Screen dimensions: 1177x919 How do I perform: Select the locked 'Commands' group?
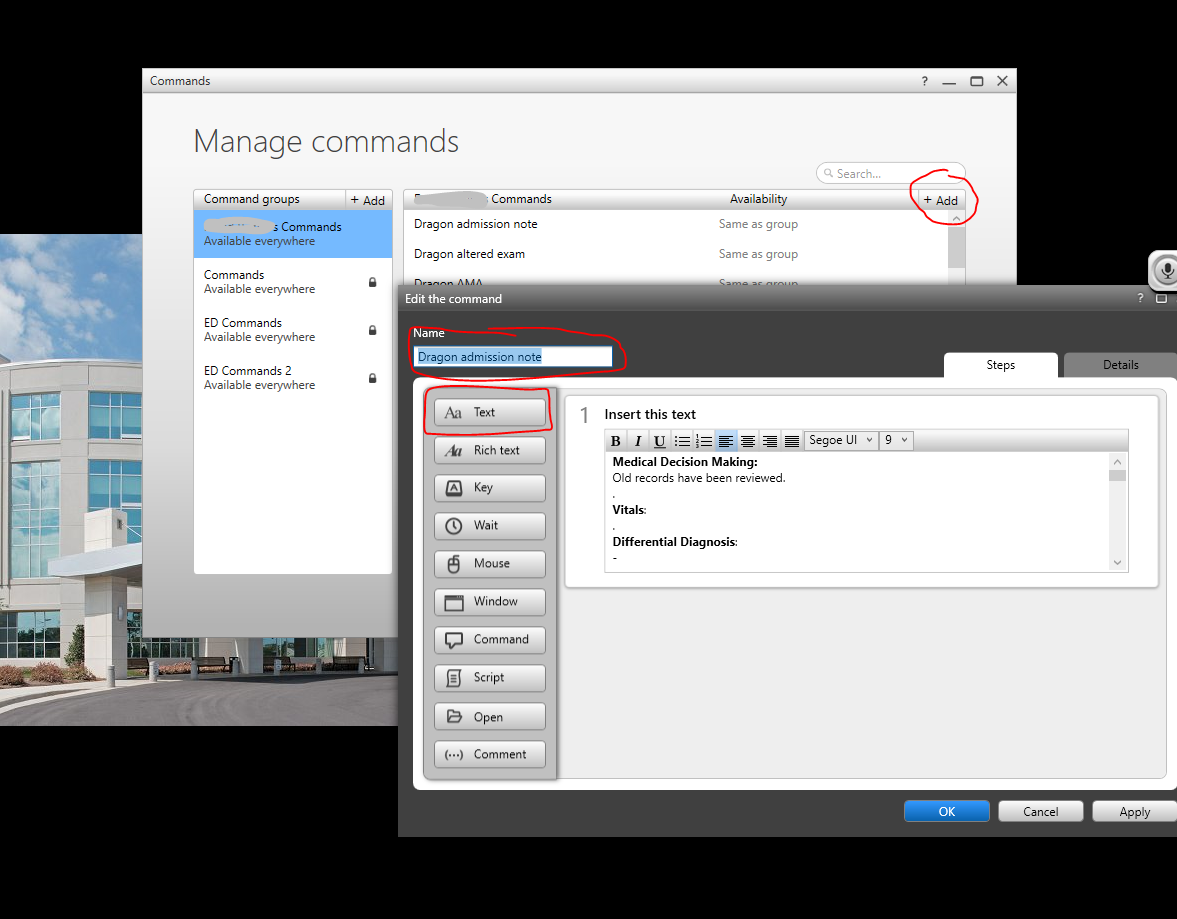(293, 282)
